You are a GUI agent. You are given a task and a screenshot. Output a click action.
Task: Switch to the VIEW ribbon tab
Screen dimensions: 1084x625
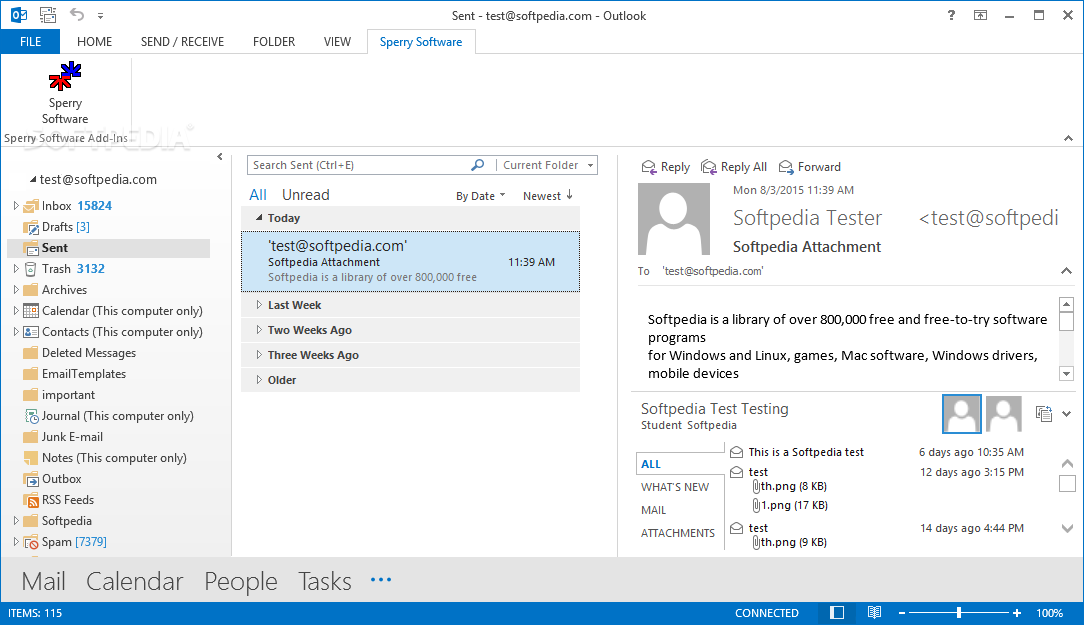coord(337,41)
